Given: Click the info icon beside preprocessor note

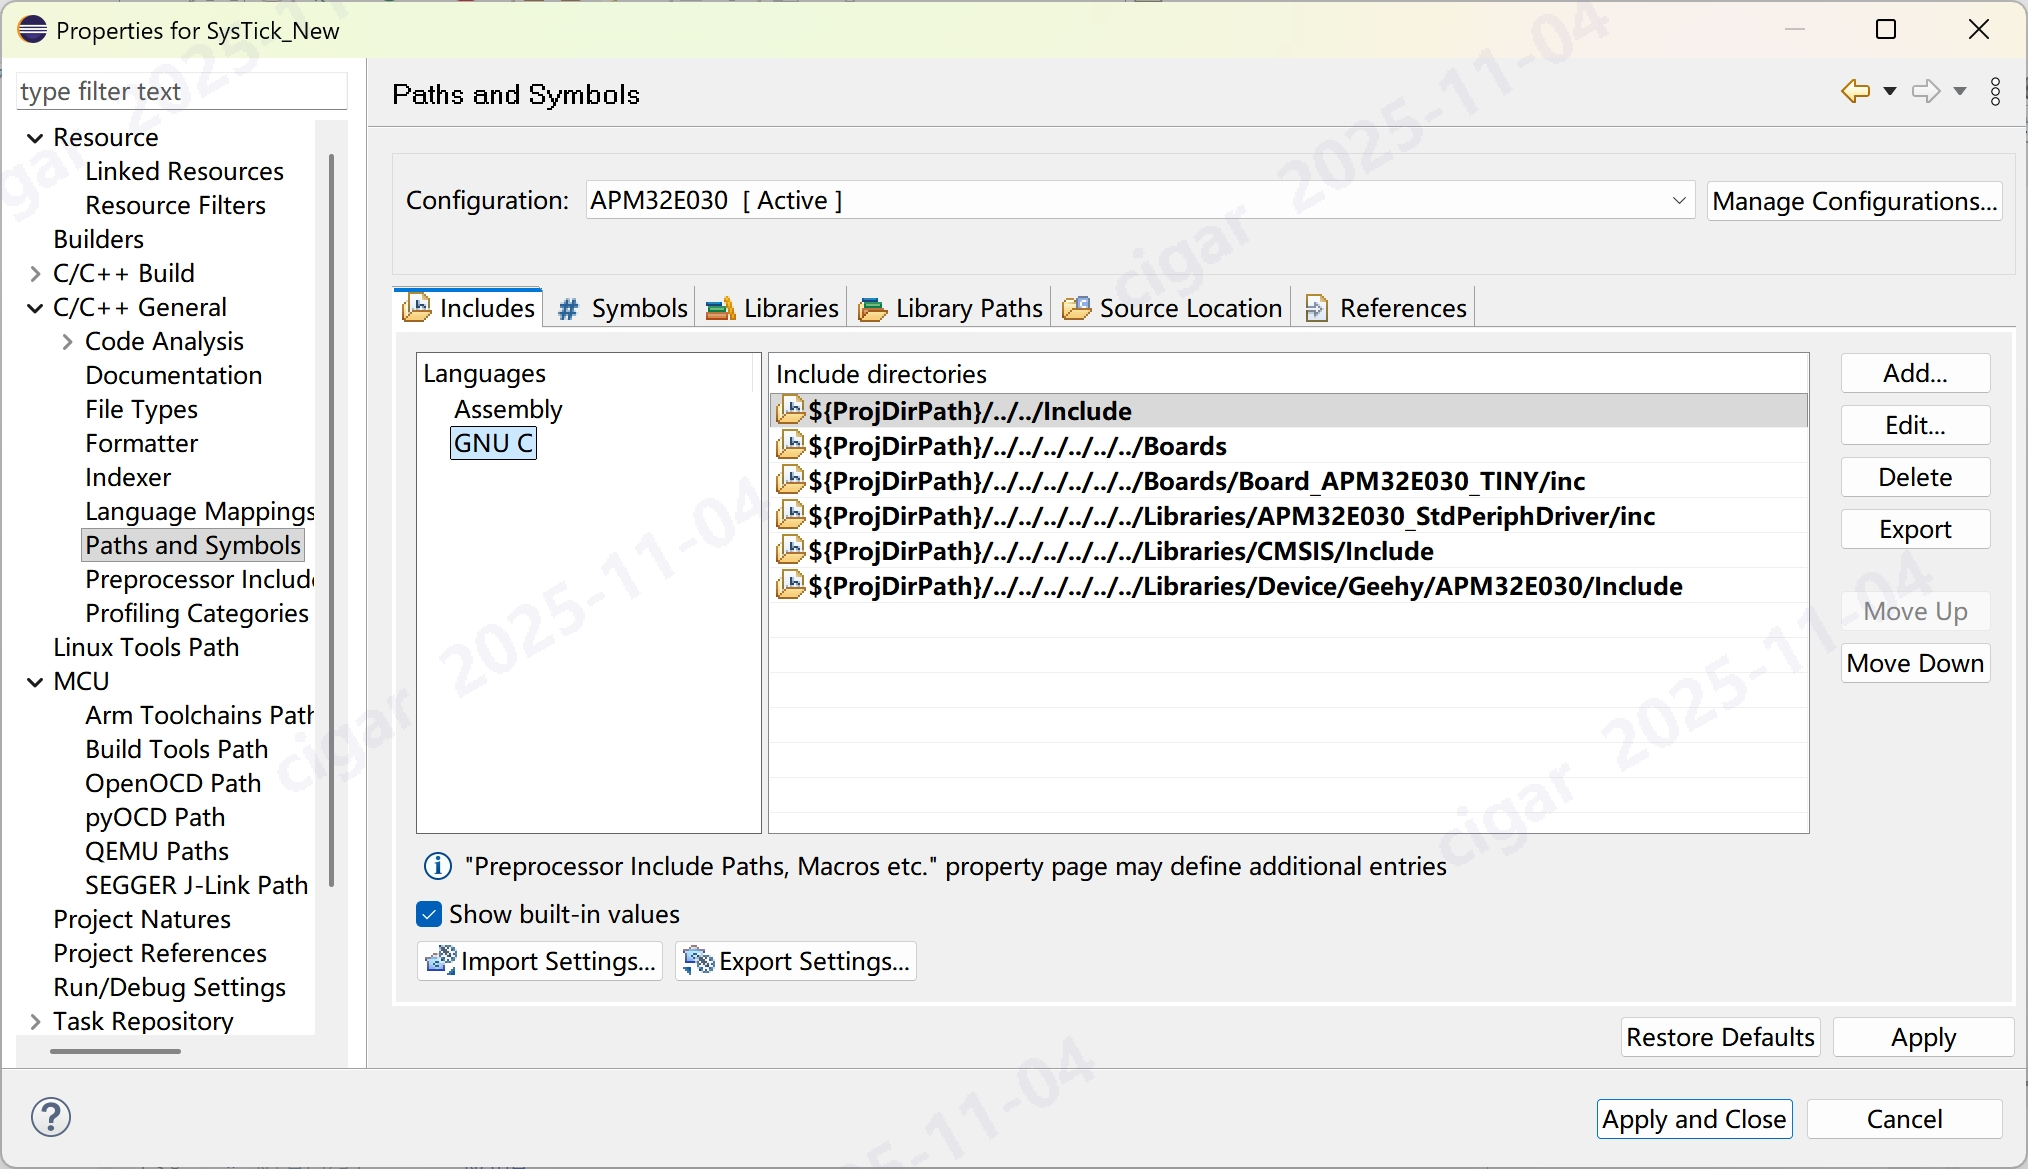Looking at the screenshot, I should (x=438, y=866).
